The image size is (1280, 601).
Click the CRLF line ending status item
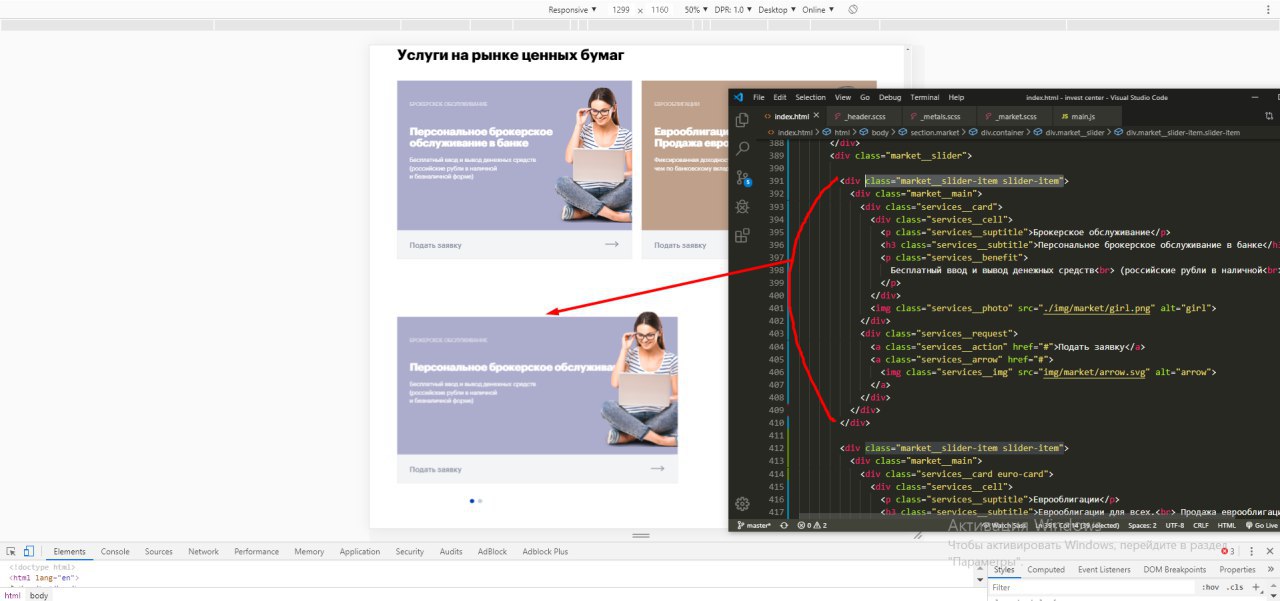pos(1201,525)
